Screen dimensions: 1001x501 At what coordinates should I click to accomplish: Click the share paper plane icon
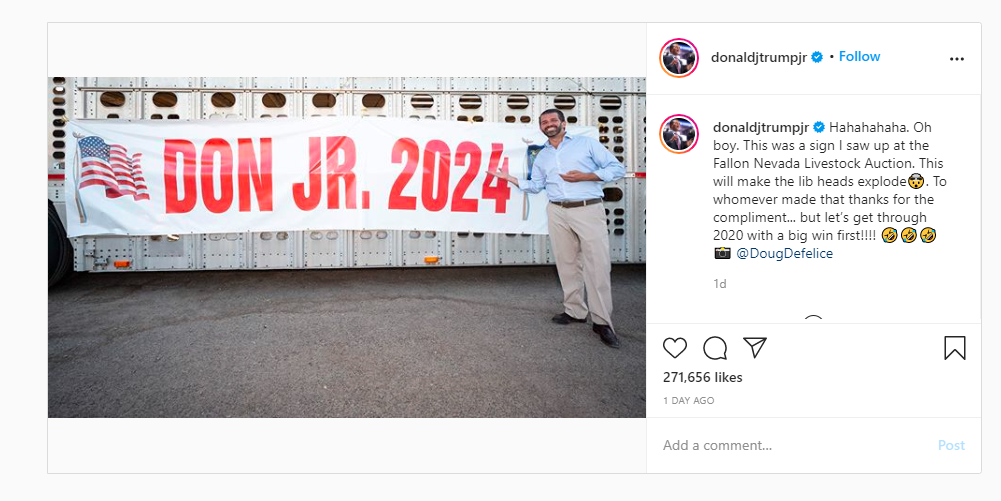[755, 348]
